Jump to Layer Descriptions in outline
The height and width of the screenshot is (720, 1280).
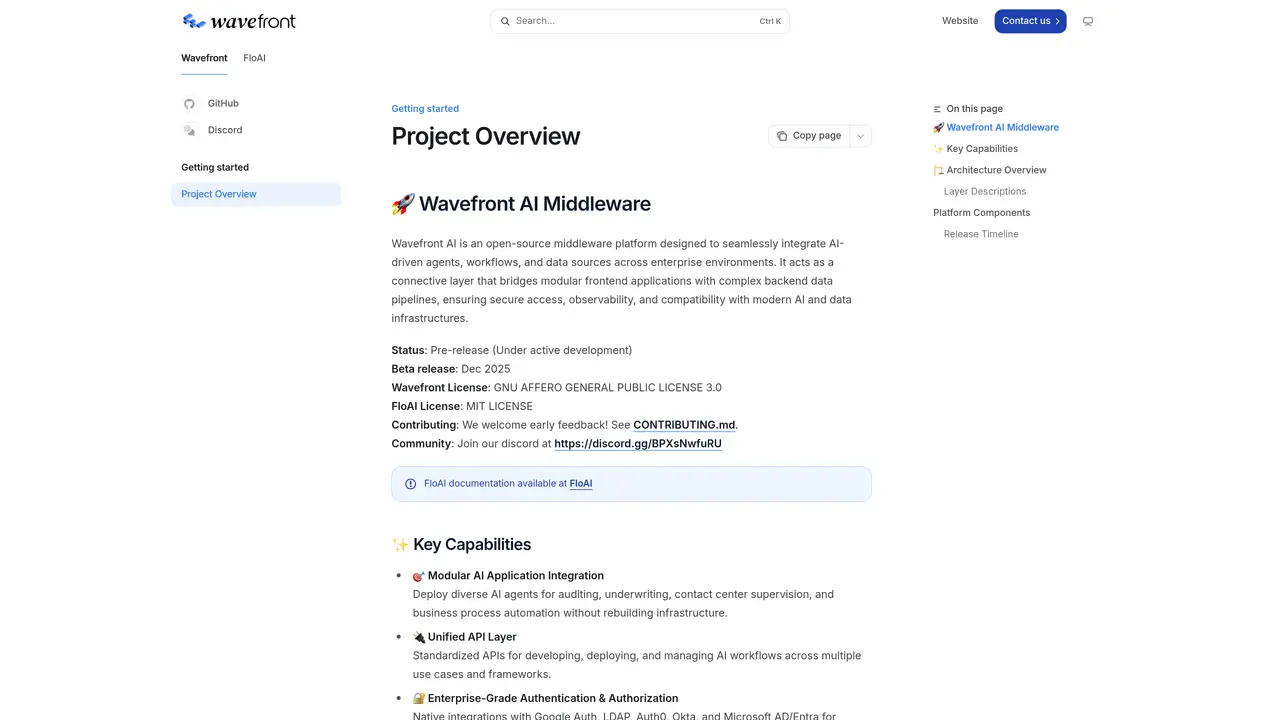click(x=985, y=192)
